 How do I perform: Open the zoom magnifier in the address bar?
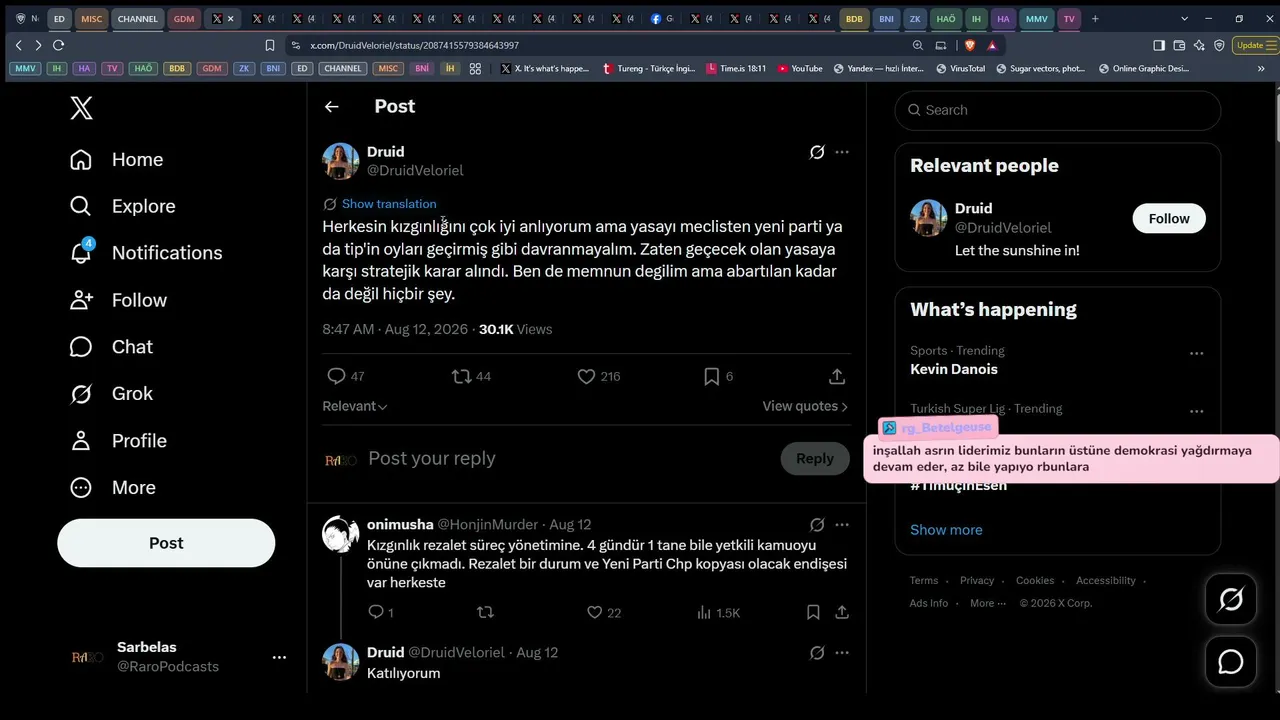point(918,45)
